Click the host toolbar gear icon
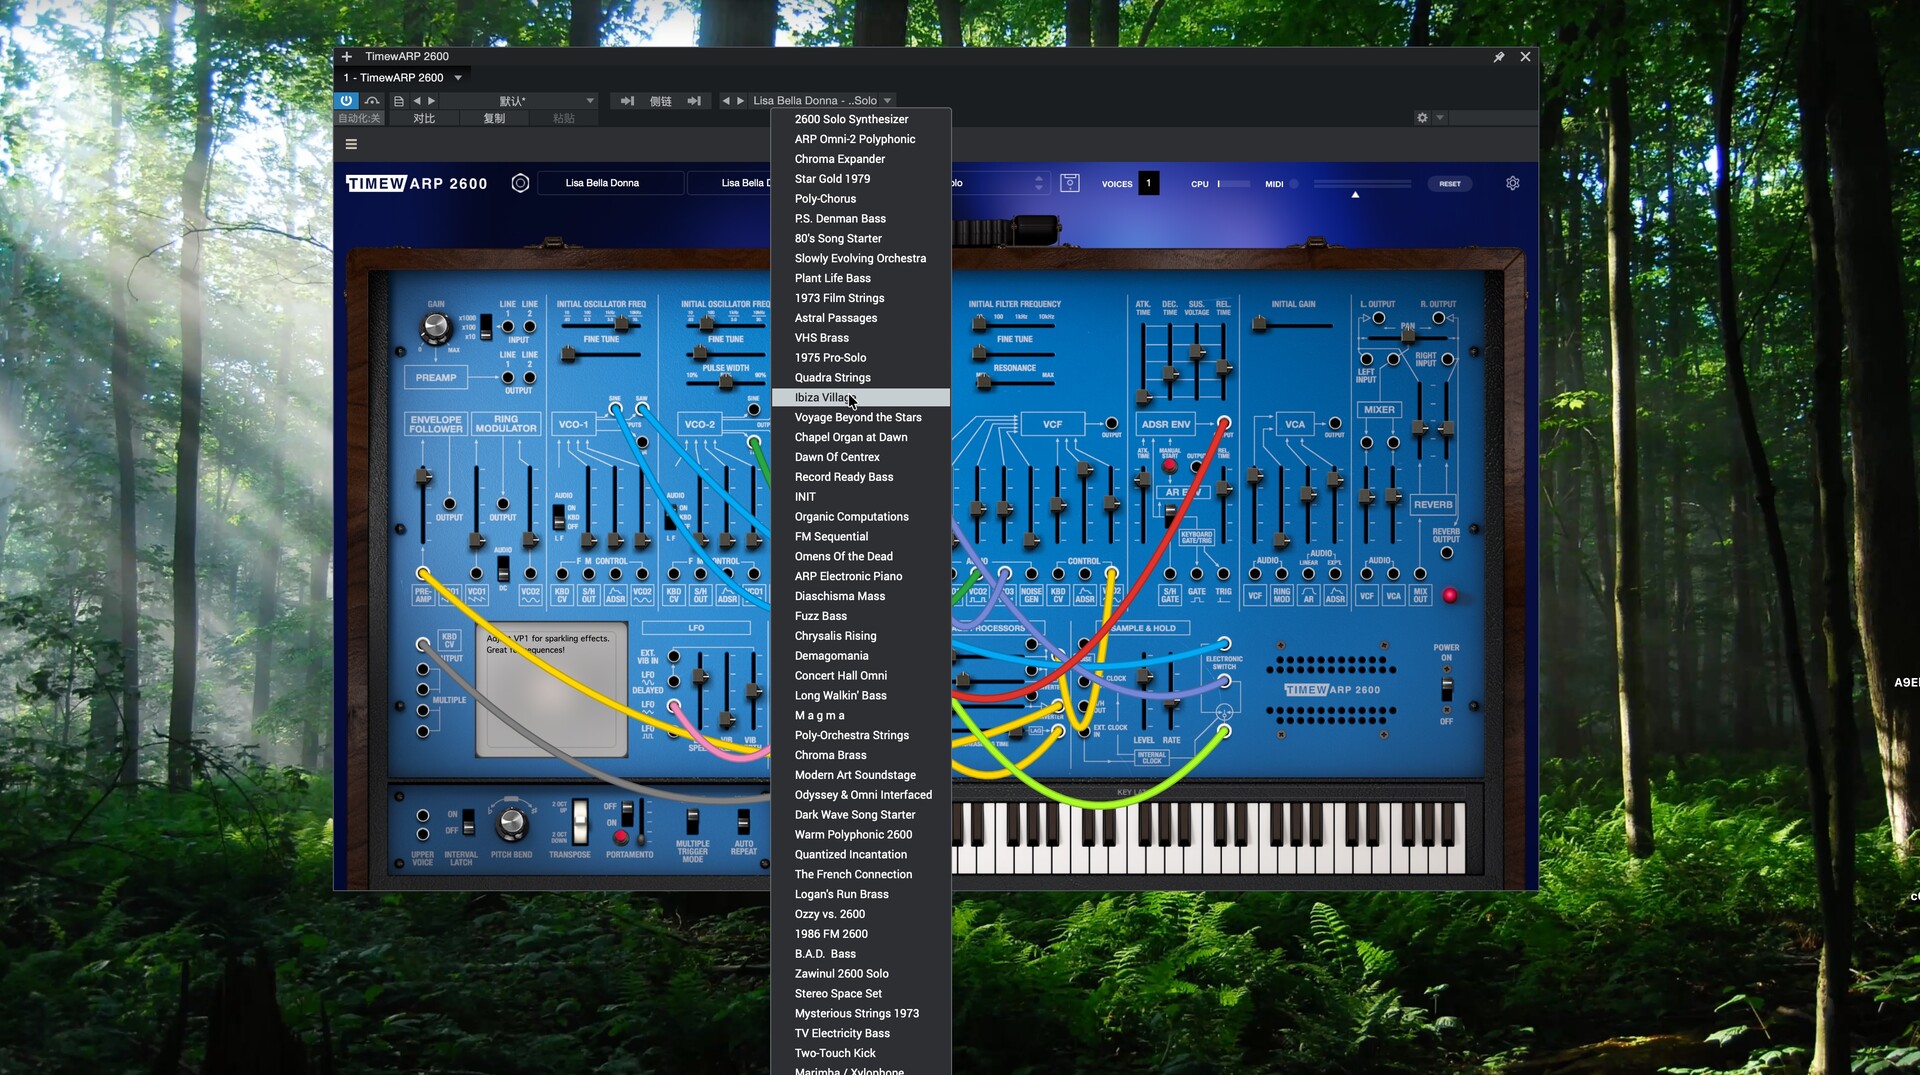1920x1075 pixels. 1422,118
